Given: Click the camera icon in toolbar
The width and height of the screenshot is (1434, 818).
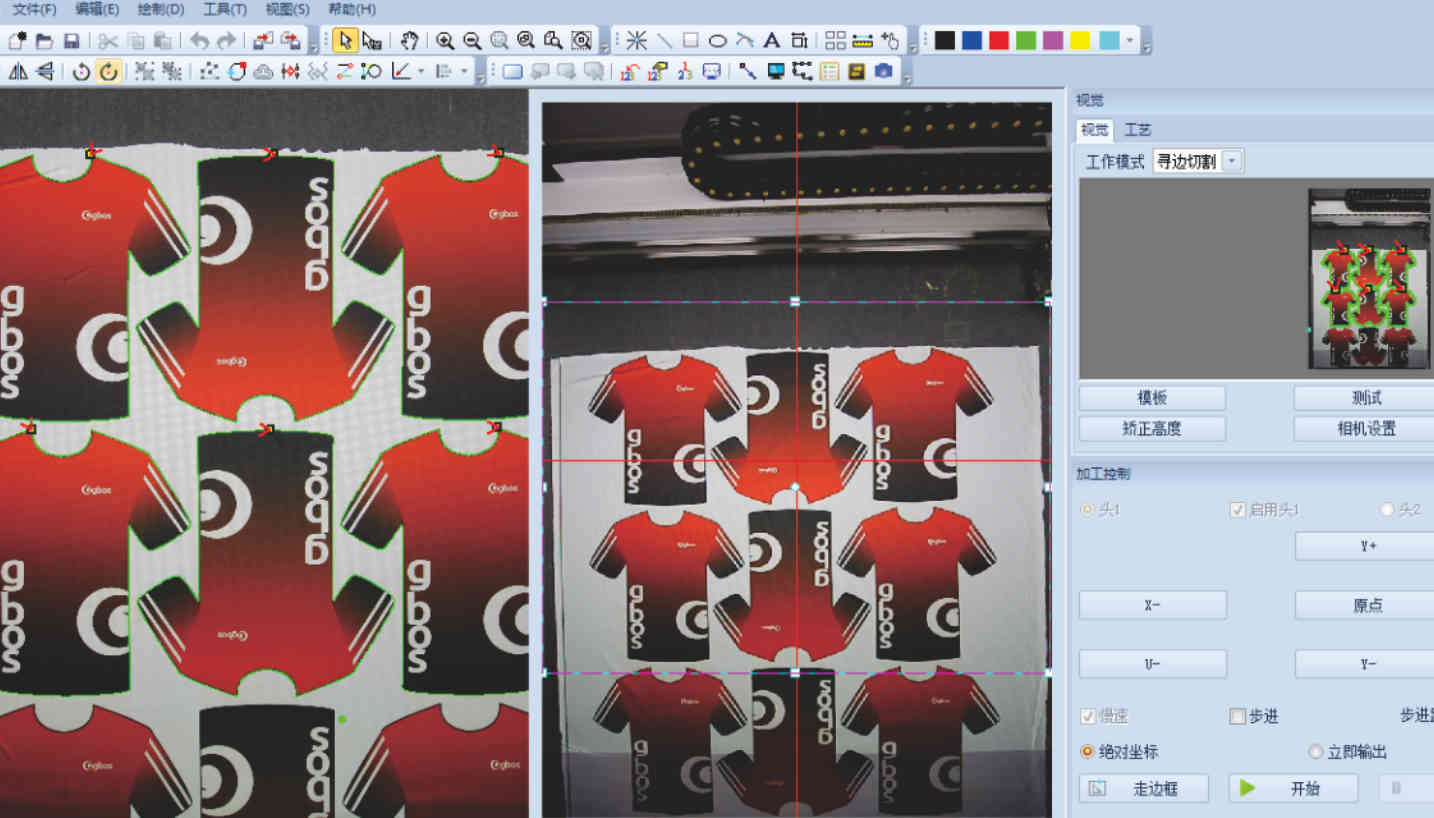Looking at the screenshot, I should point(883,71).
